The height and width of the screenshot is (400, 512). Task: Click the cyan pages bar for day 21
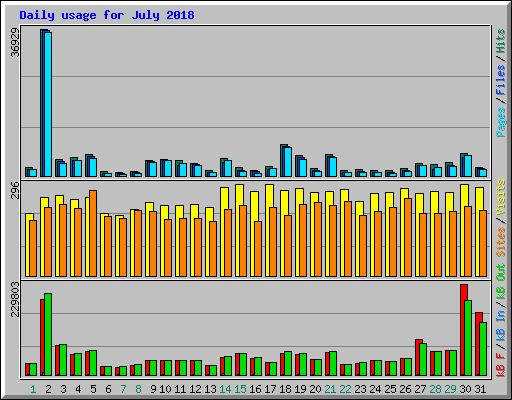333,167
